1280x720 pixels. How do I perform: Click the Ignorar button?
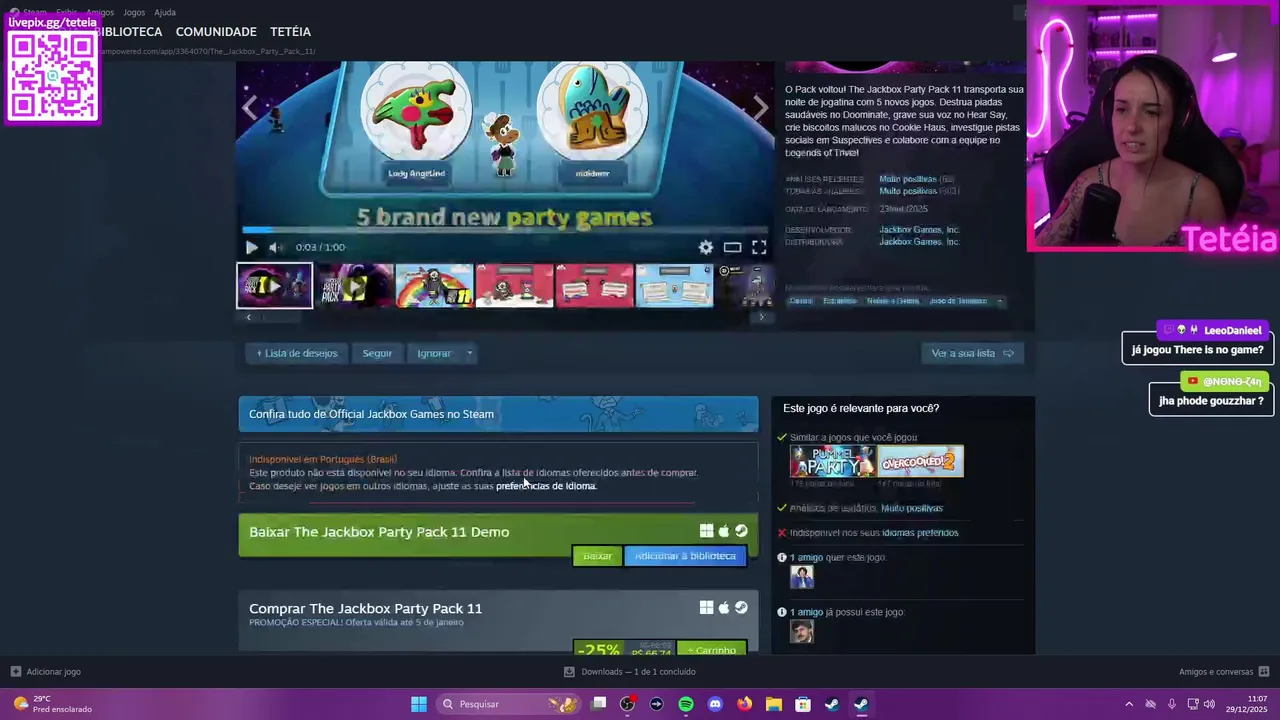tap(434, 353)
